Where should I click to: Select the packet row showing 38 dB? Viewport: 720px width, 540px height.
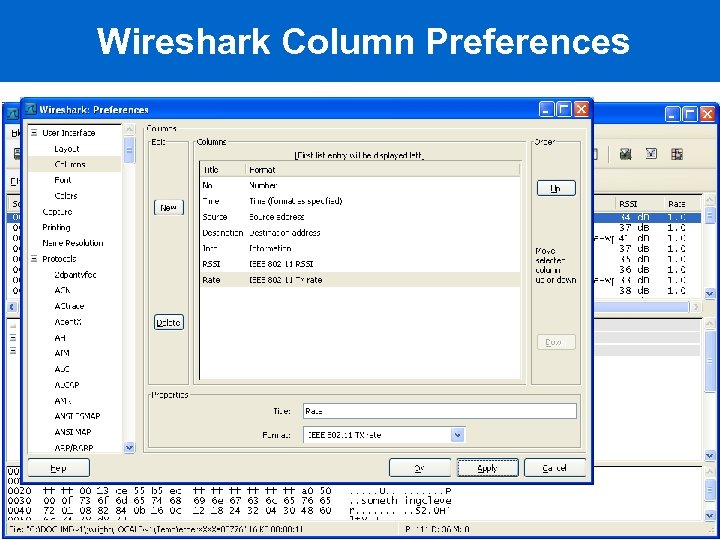(x=647, y=291)
